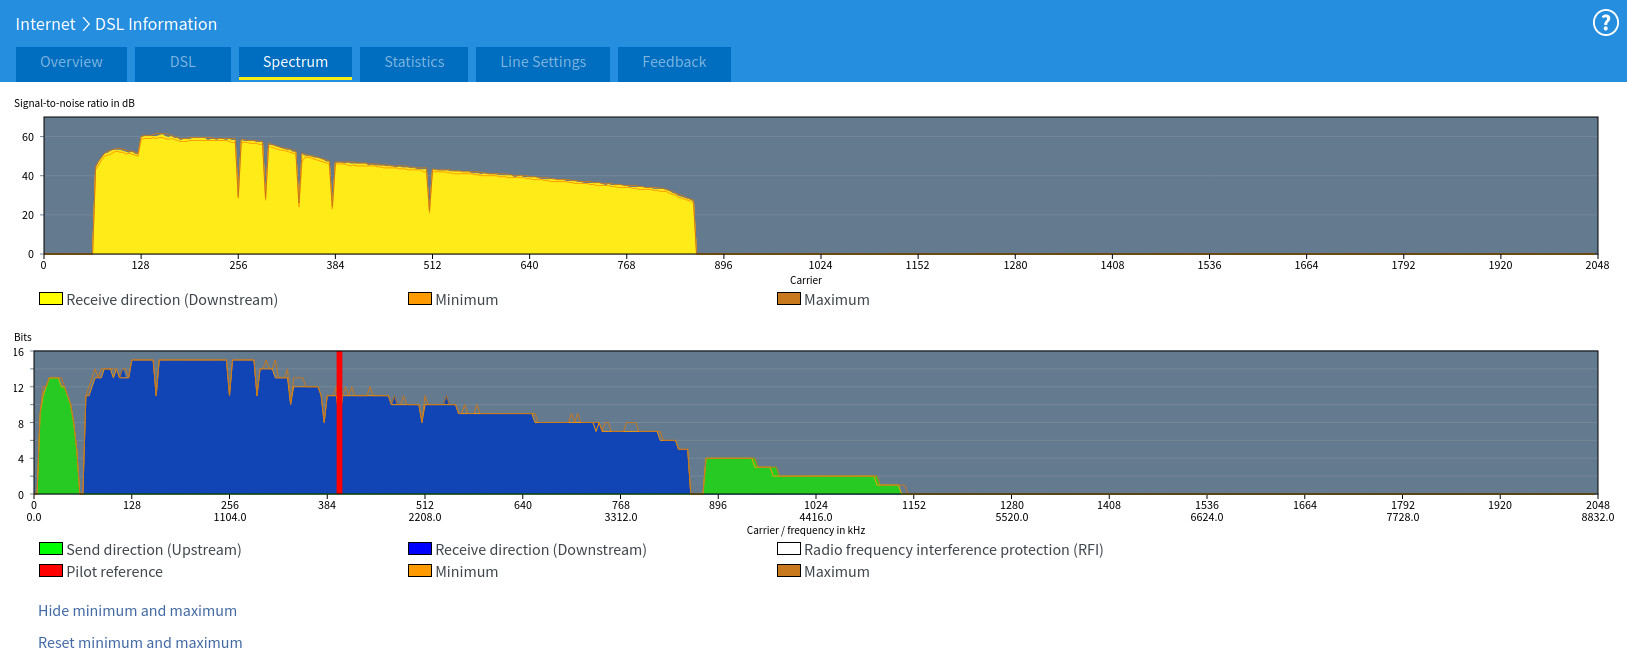Image resolution: width=1627 pixels, height=662 pixels.
Task: Click the orange Minimum swatch under SNR graph
Action: coord(420,299)
